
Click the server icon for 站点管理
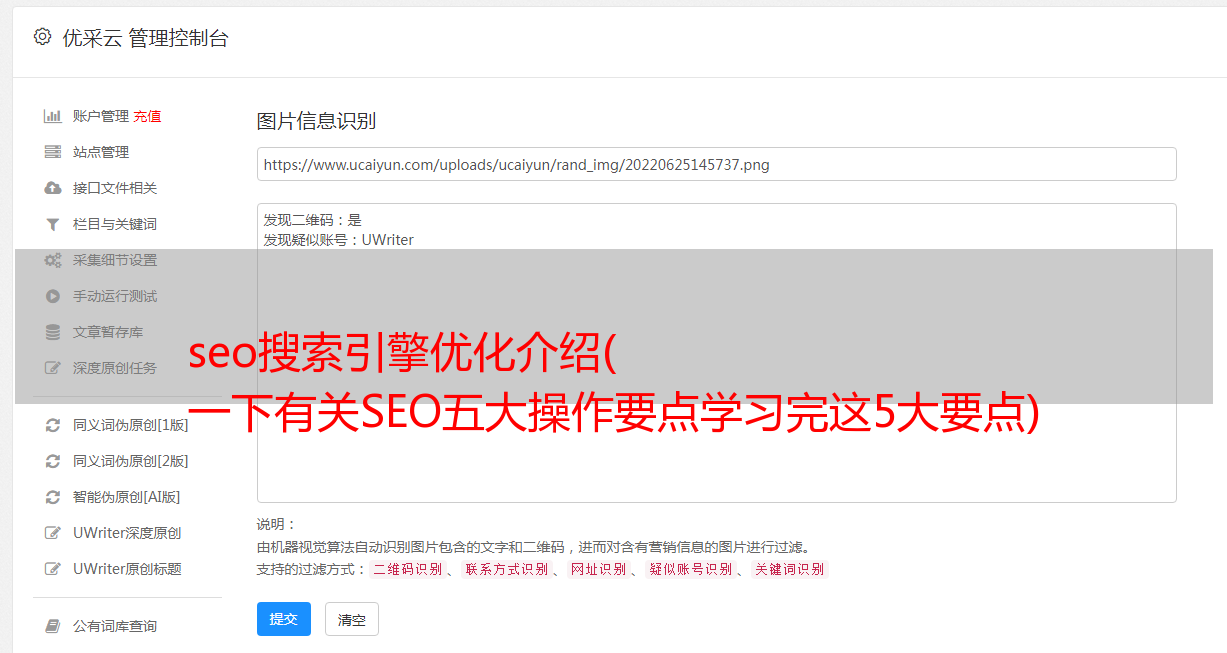pyautogui.click(x=53, y=152)
